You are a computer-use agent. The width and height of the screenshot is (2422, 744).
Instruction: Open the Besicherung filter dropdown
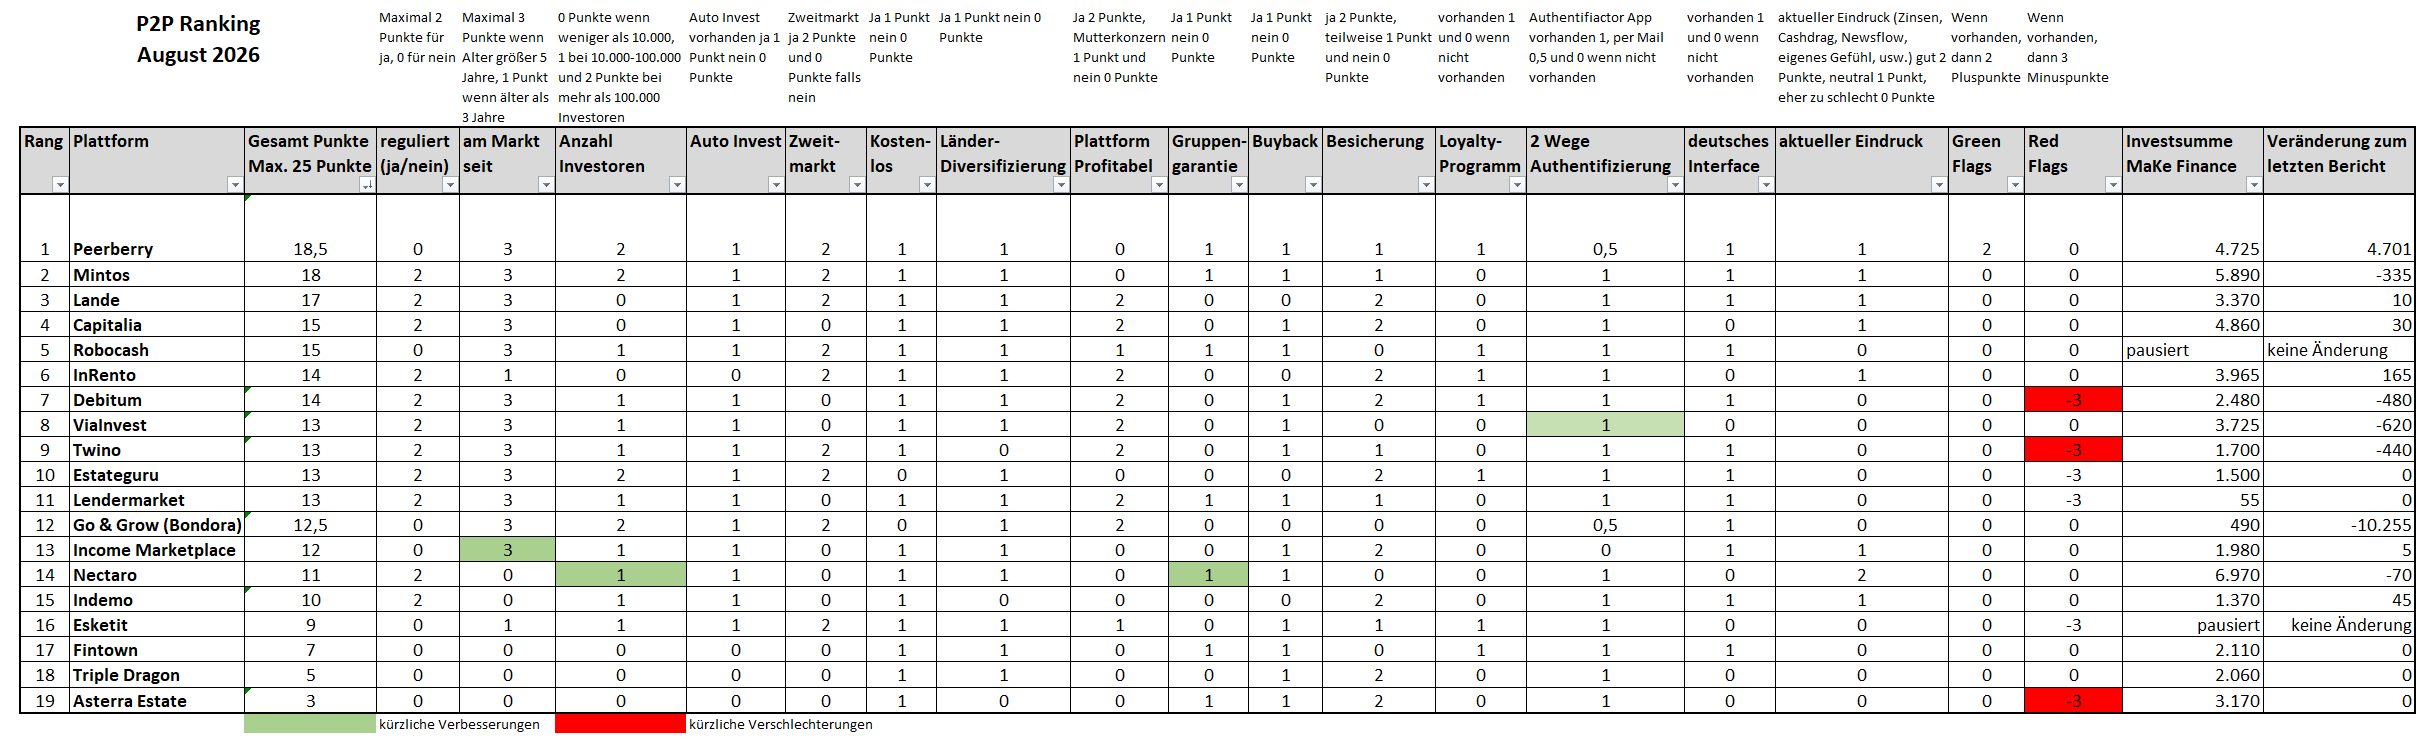coord(1426,184)
